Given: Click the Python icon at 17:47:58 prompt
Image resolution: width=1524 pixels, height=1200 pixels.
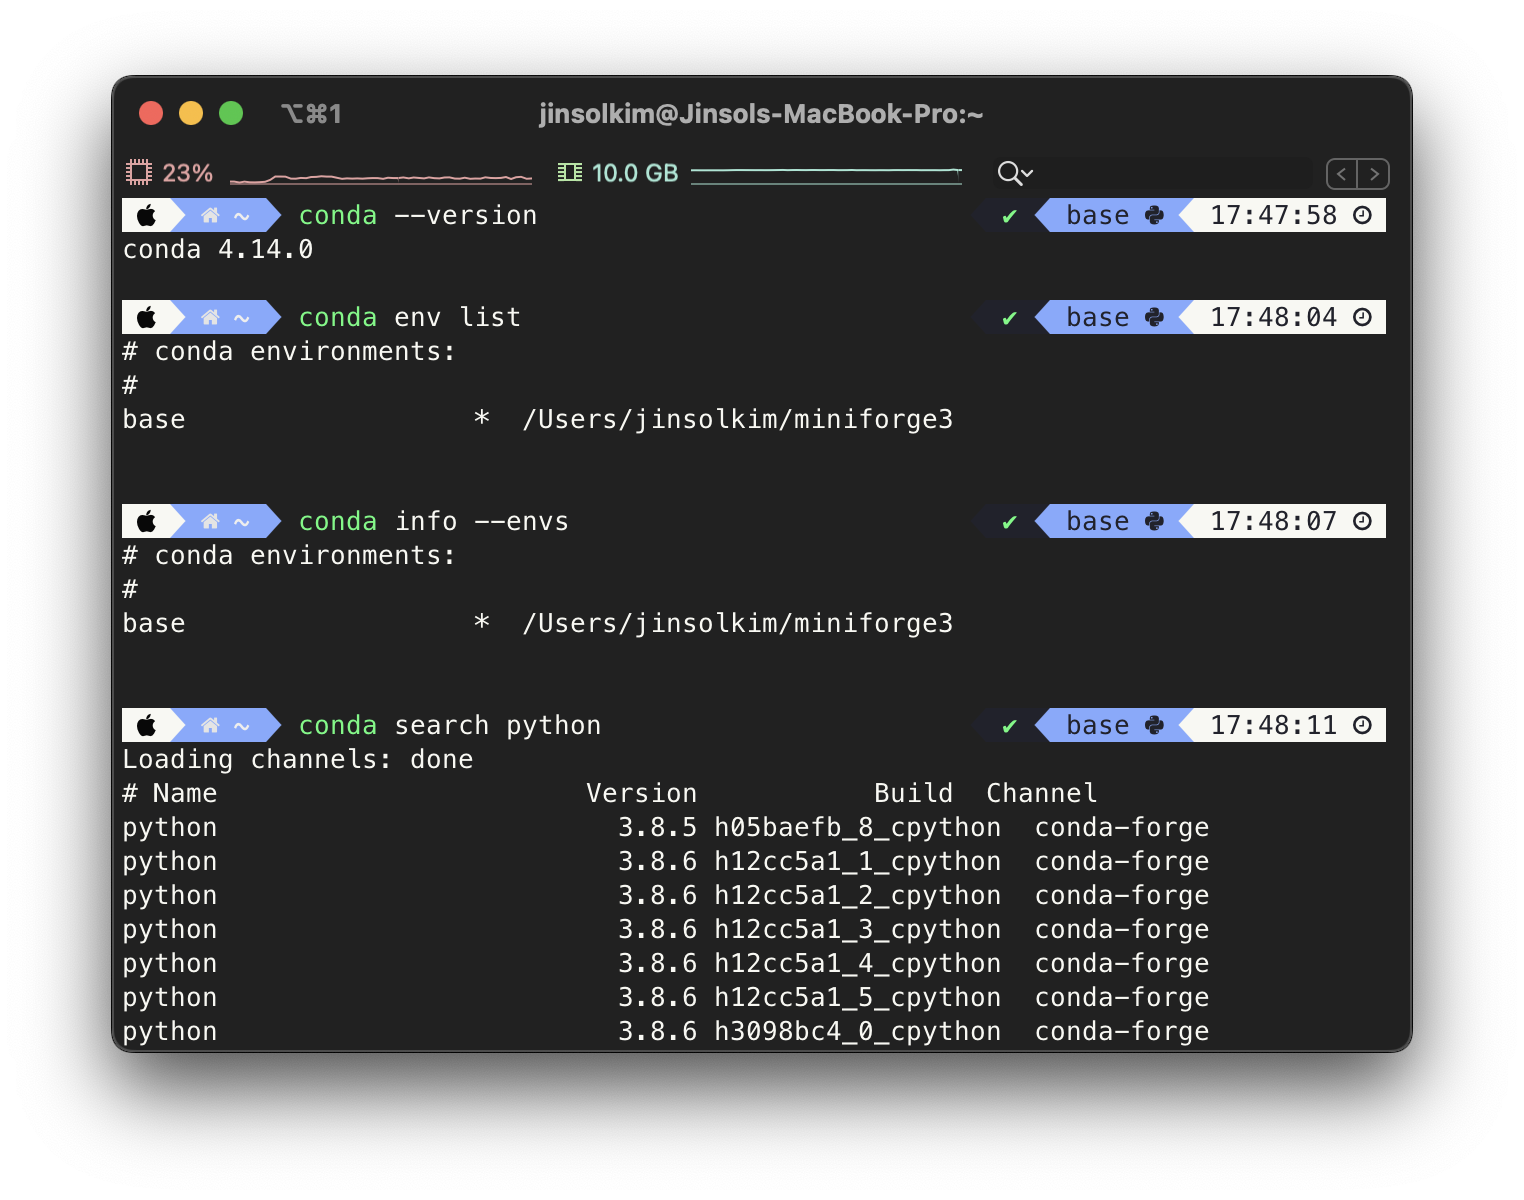Looking at the screenshot, I should [1154, 215].
